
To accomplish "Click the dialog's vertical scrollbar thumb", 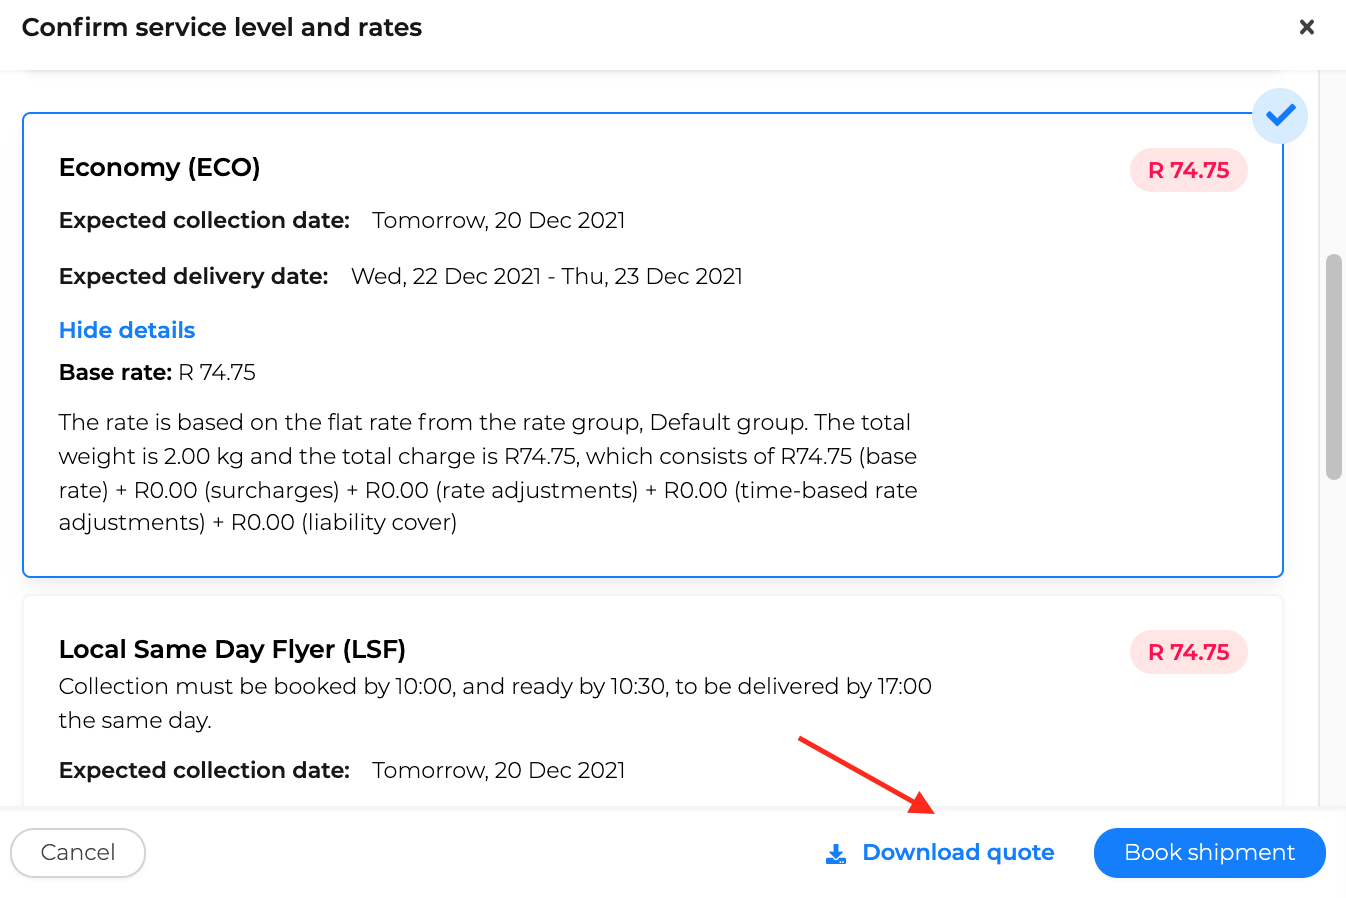I will point(1333,367).
